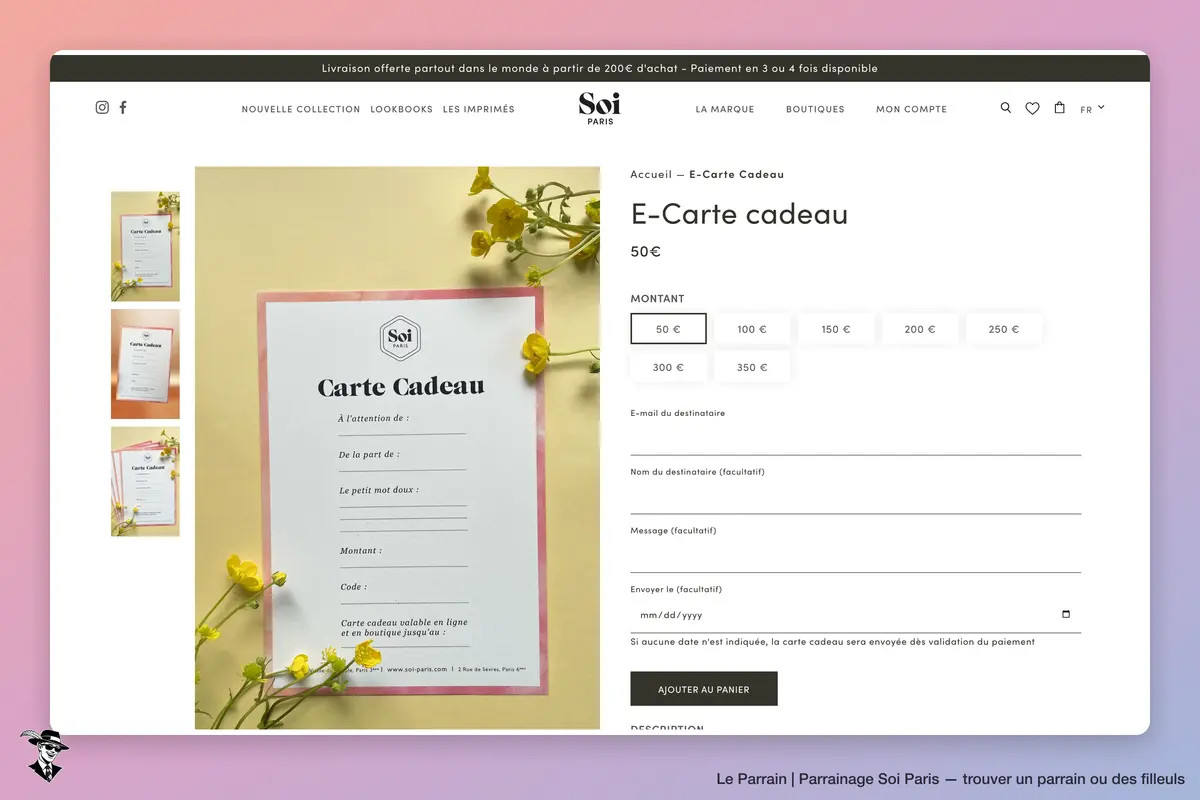This screenshot has width=1200, height=800.
Task: Click the Soi Paris logo
Action: point(600,108)
